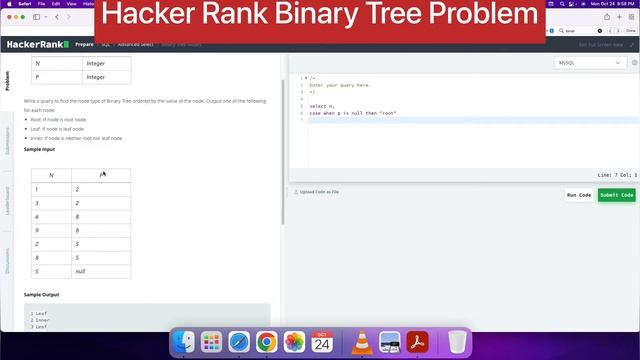Click the 'case when p is null' line
Screen dimensions: 640x360
(x=353, y=113)
